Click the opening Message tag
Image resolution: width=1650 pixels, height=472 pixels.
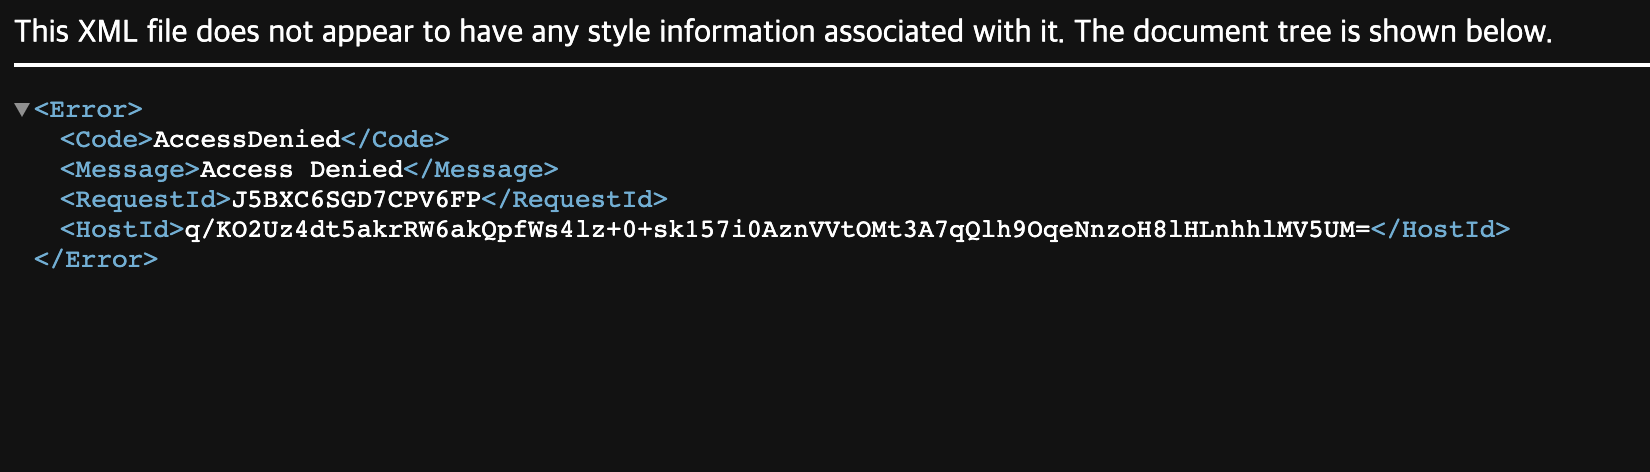[130, 169]
